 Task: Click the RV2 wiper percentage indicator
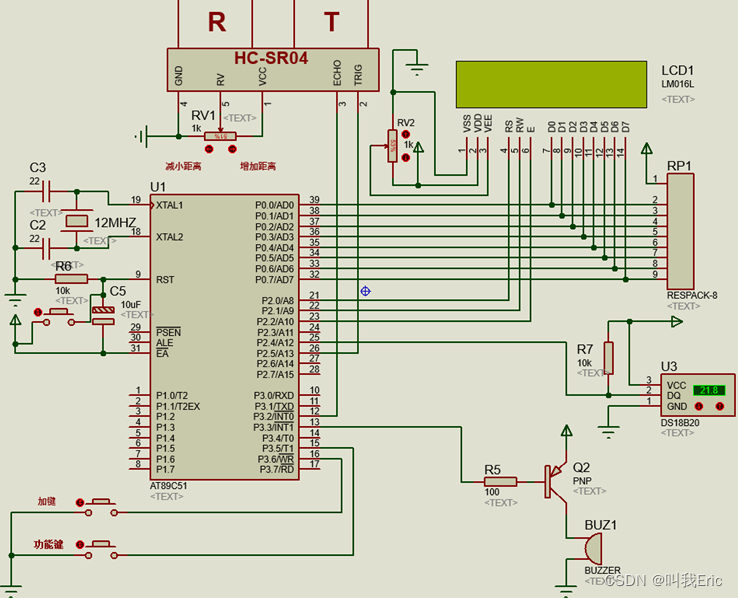coord(393,146)
